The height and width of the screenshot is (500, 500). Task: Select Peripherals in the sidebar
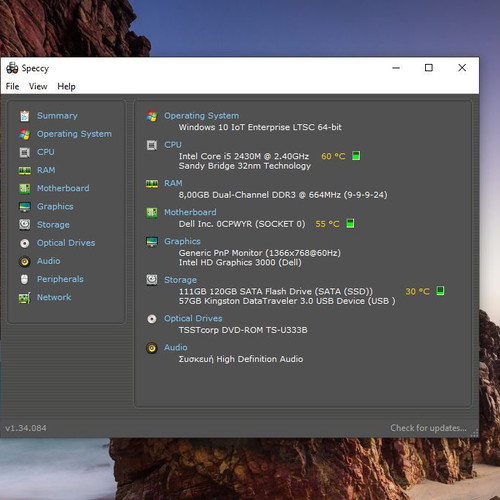[x=60, y=279]
